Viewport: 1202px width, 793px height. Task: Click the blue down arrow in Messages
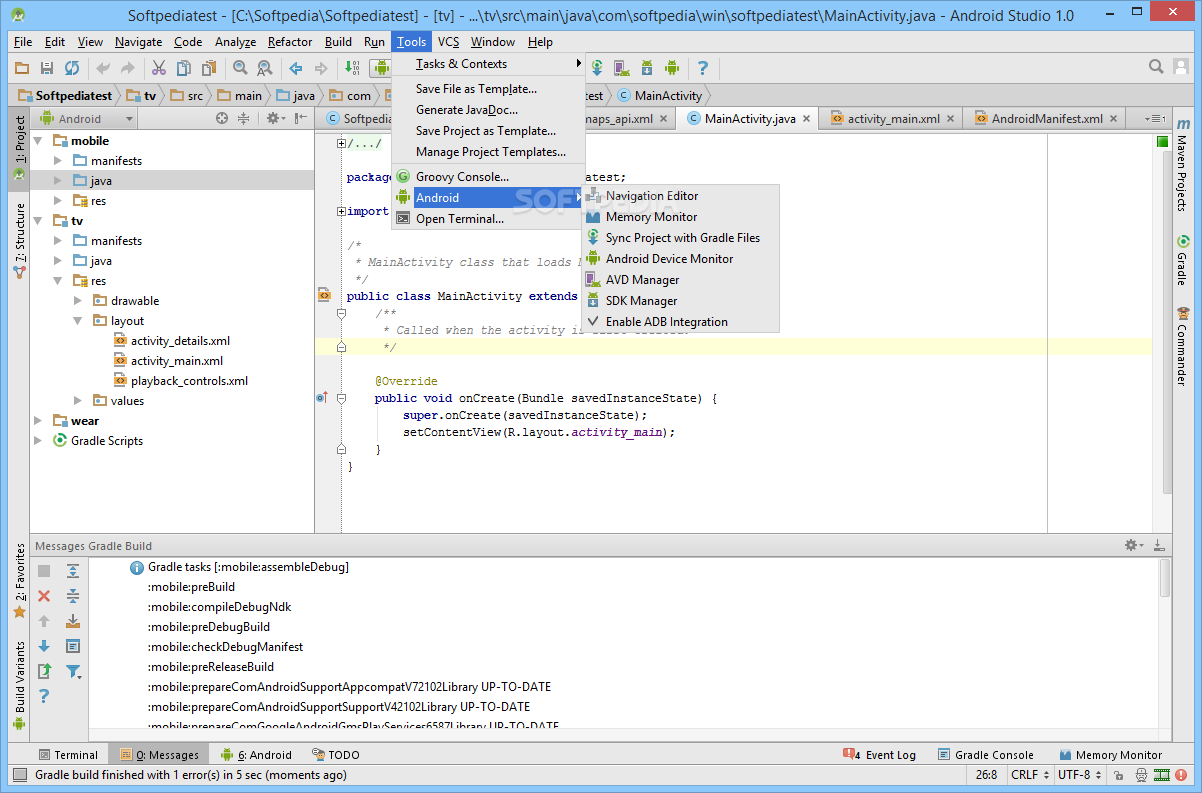[44, 646]
